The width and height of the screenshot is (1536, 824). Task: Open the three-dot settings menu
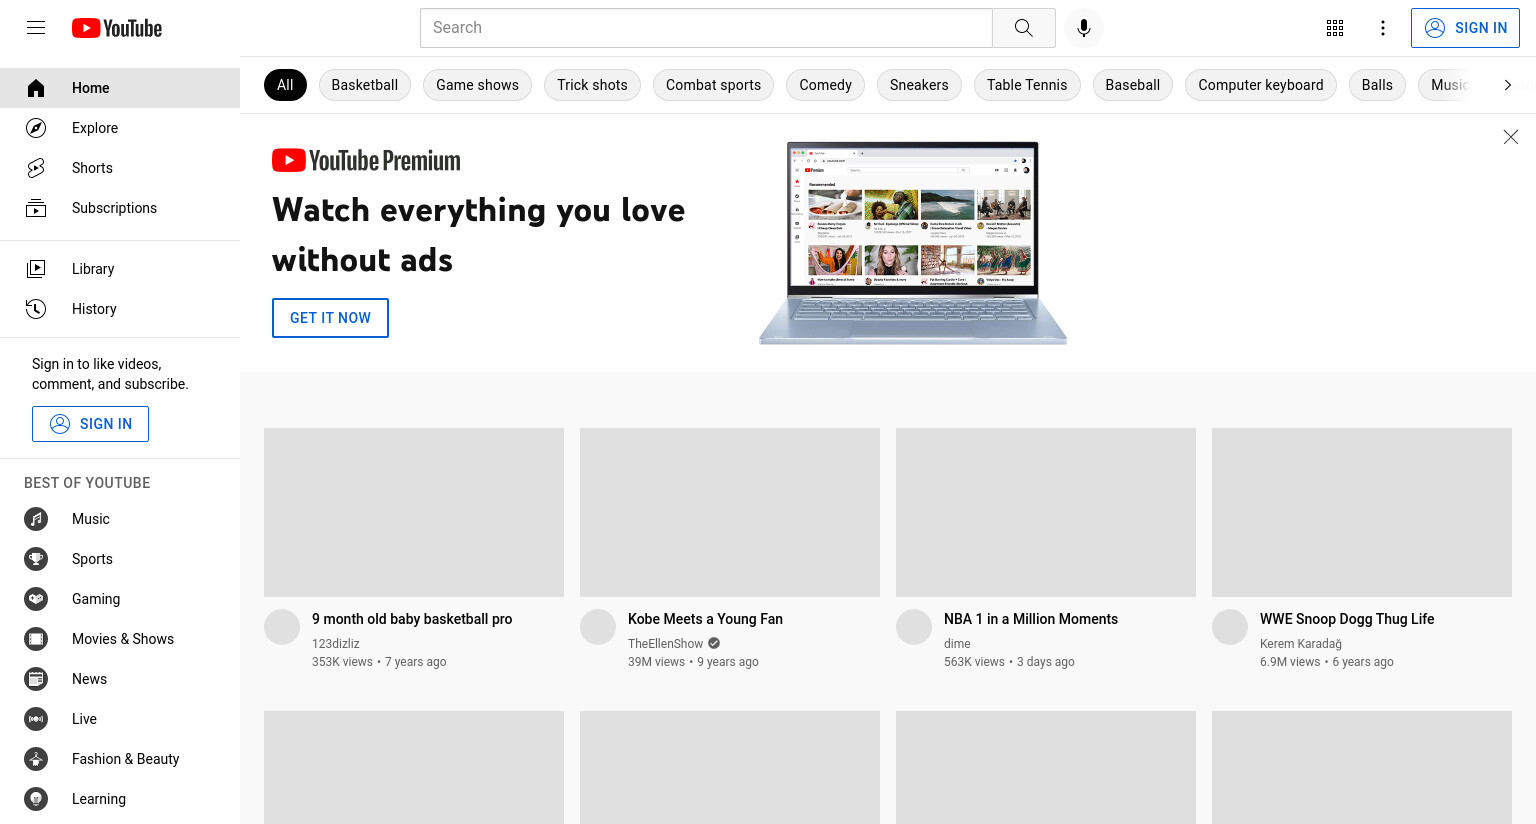[x=1383, y=28]
